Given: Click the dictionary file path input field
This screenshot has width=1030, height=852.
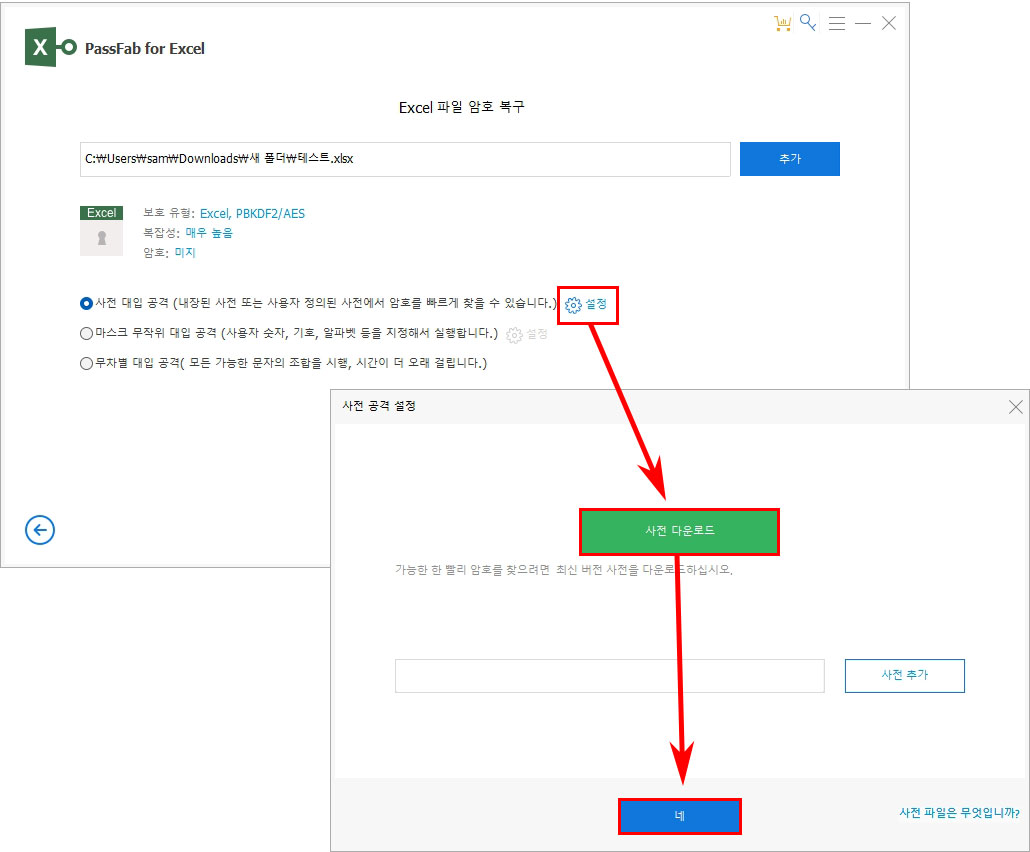Looking at the screenshot, I should (x=610, y=676).
